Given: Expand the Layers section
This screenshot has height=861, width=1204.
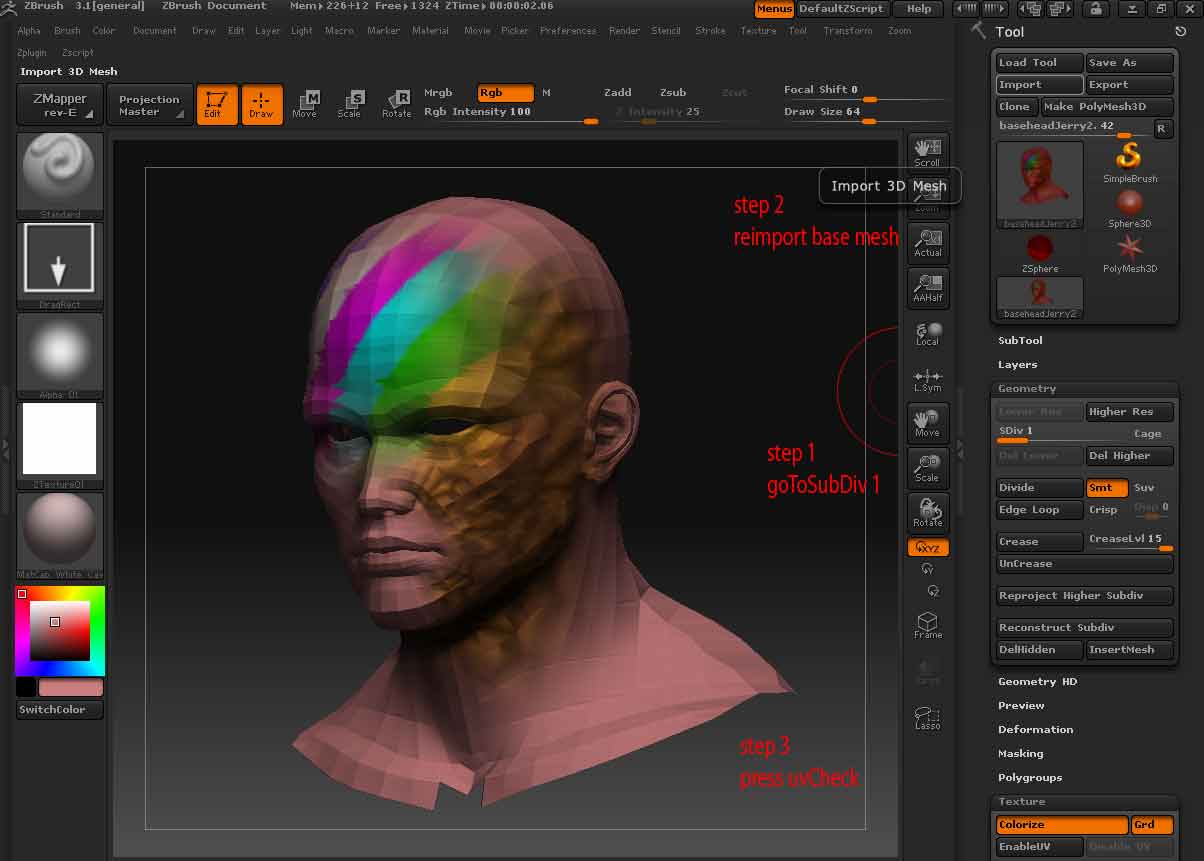Looking at the screenshot, I should coord(1017,364).
